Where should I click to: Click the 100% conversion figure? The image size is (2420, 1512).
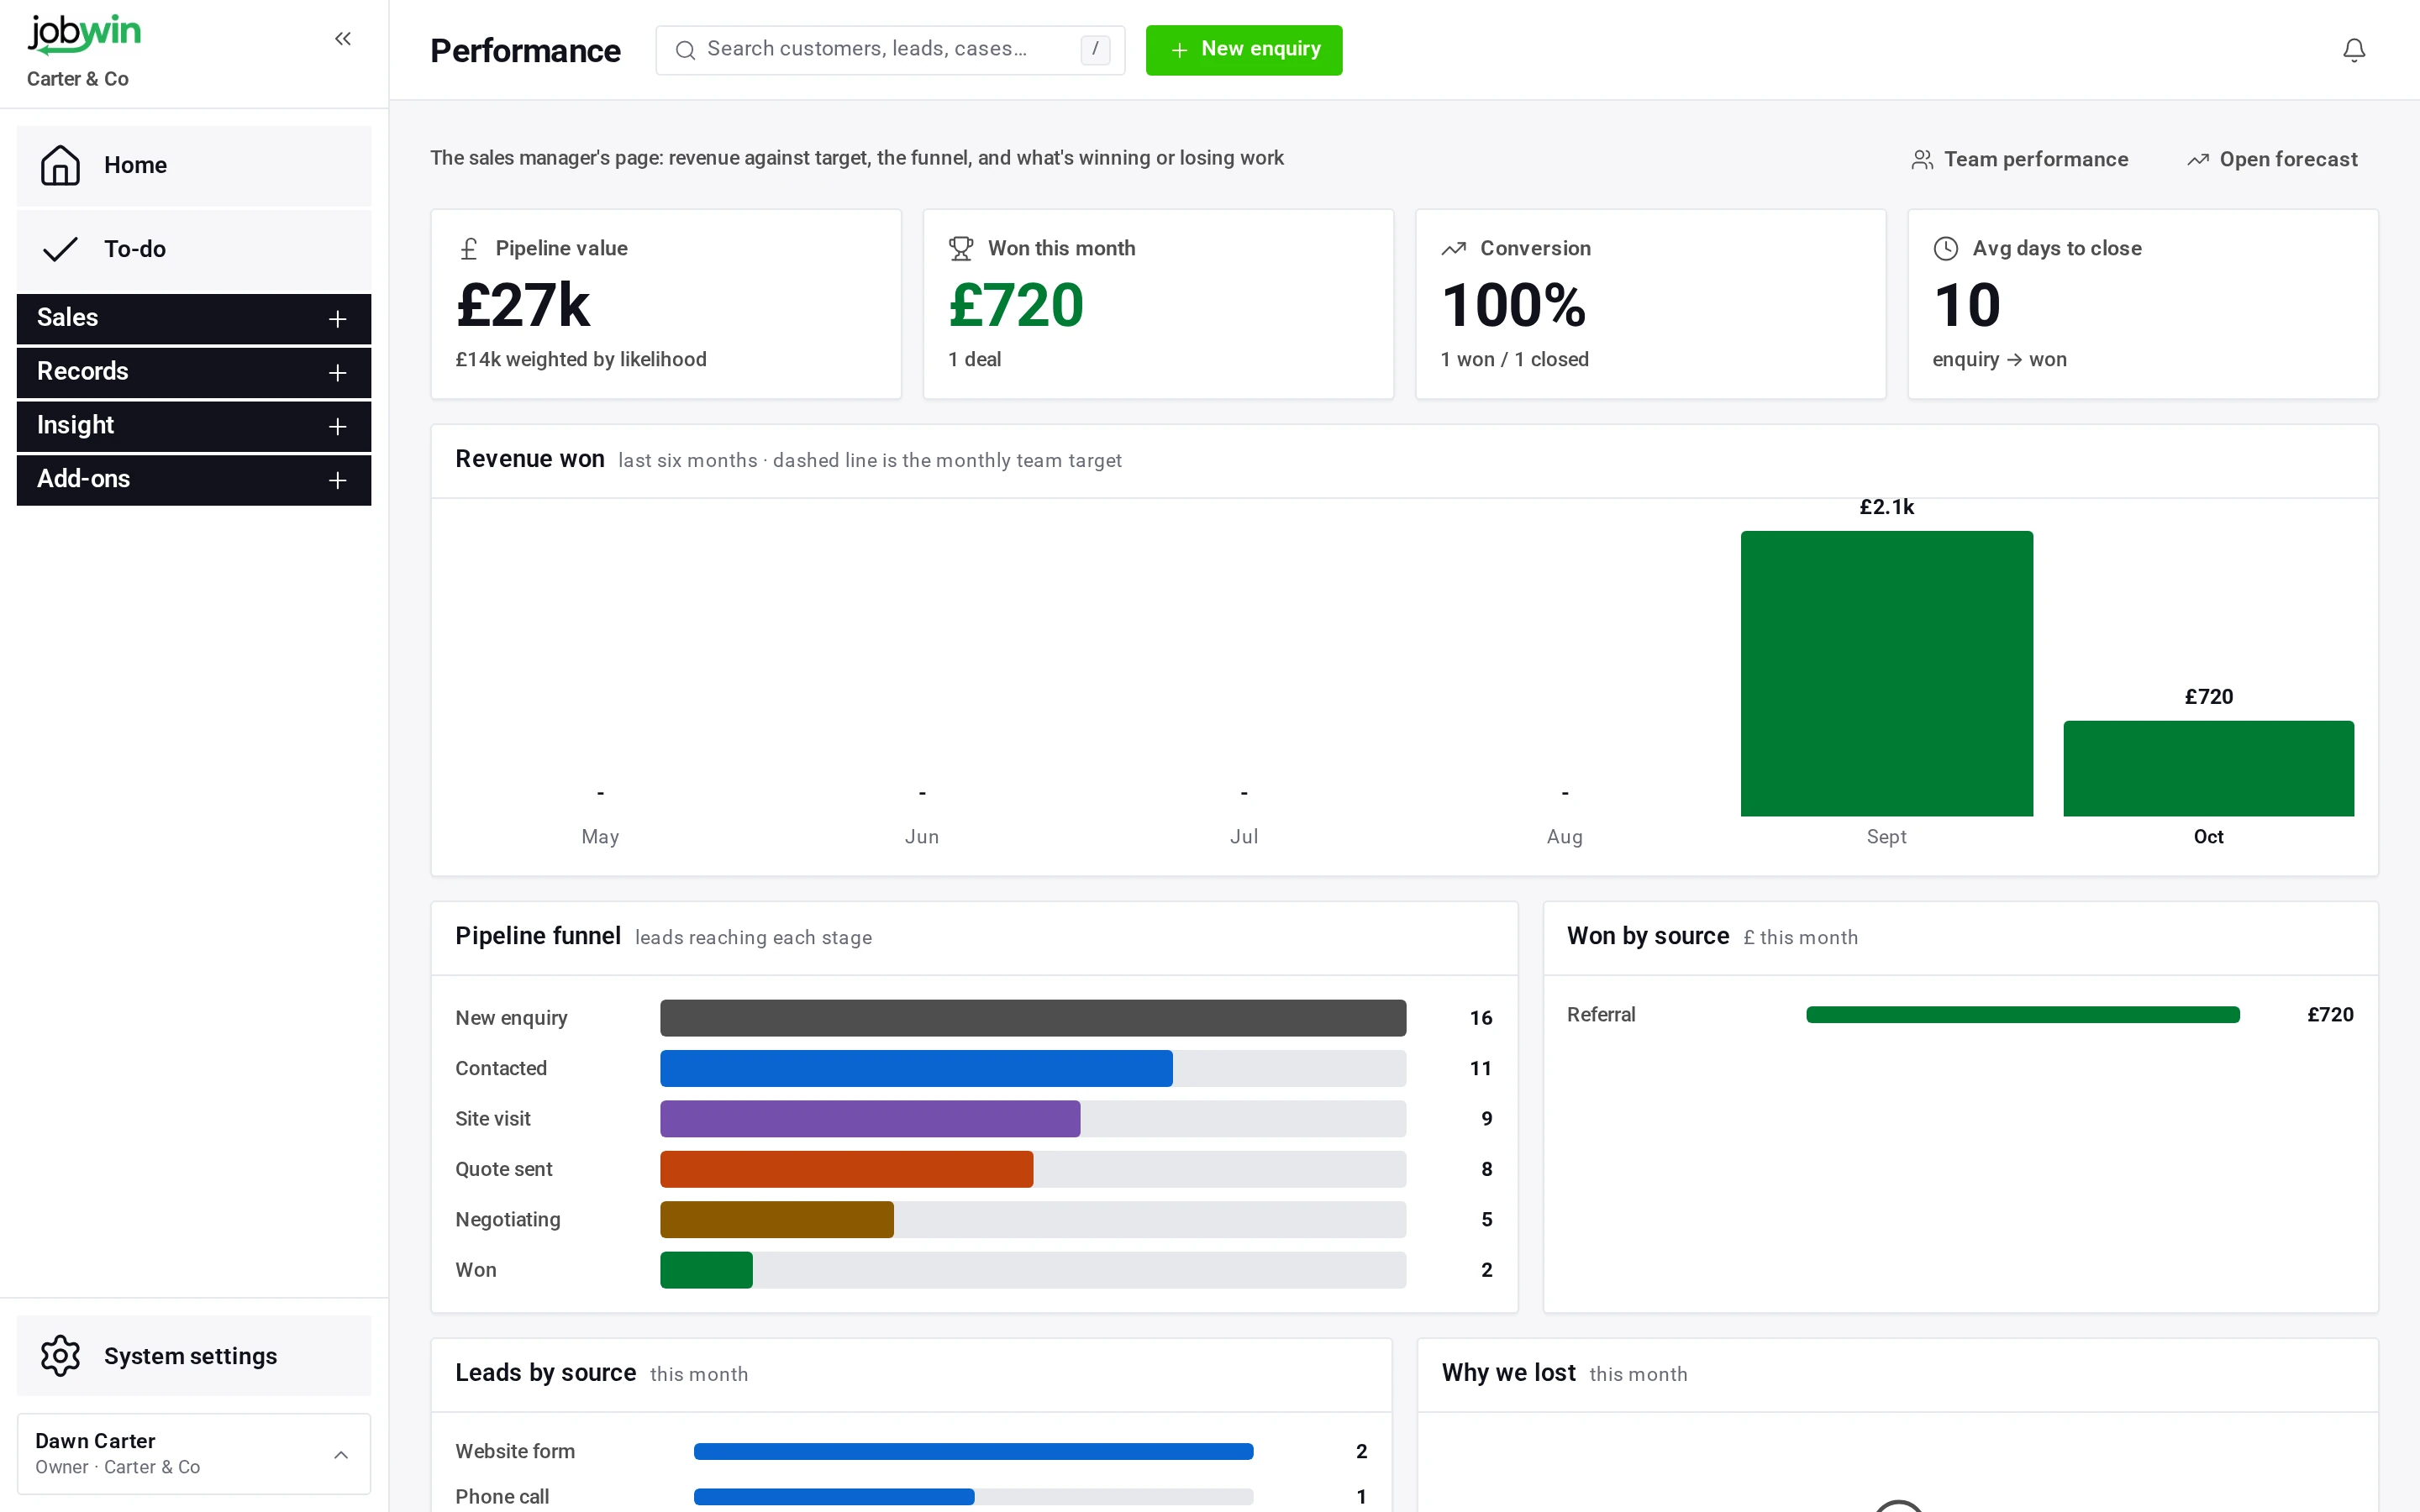click(x=1513, y=304)
